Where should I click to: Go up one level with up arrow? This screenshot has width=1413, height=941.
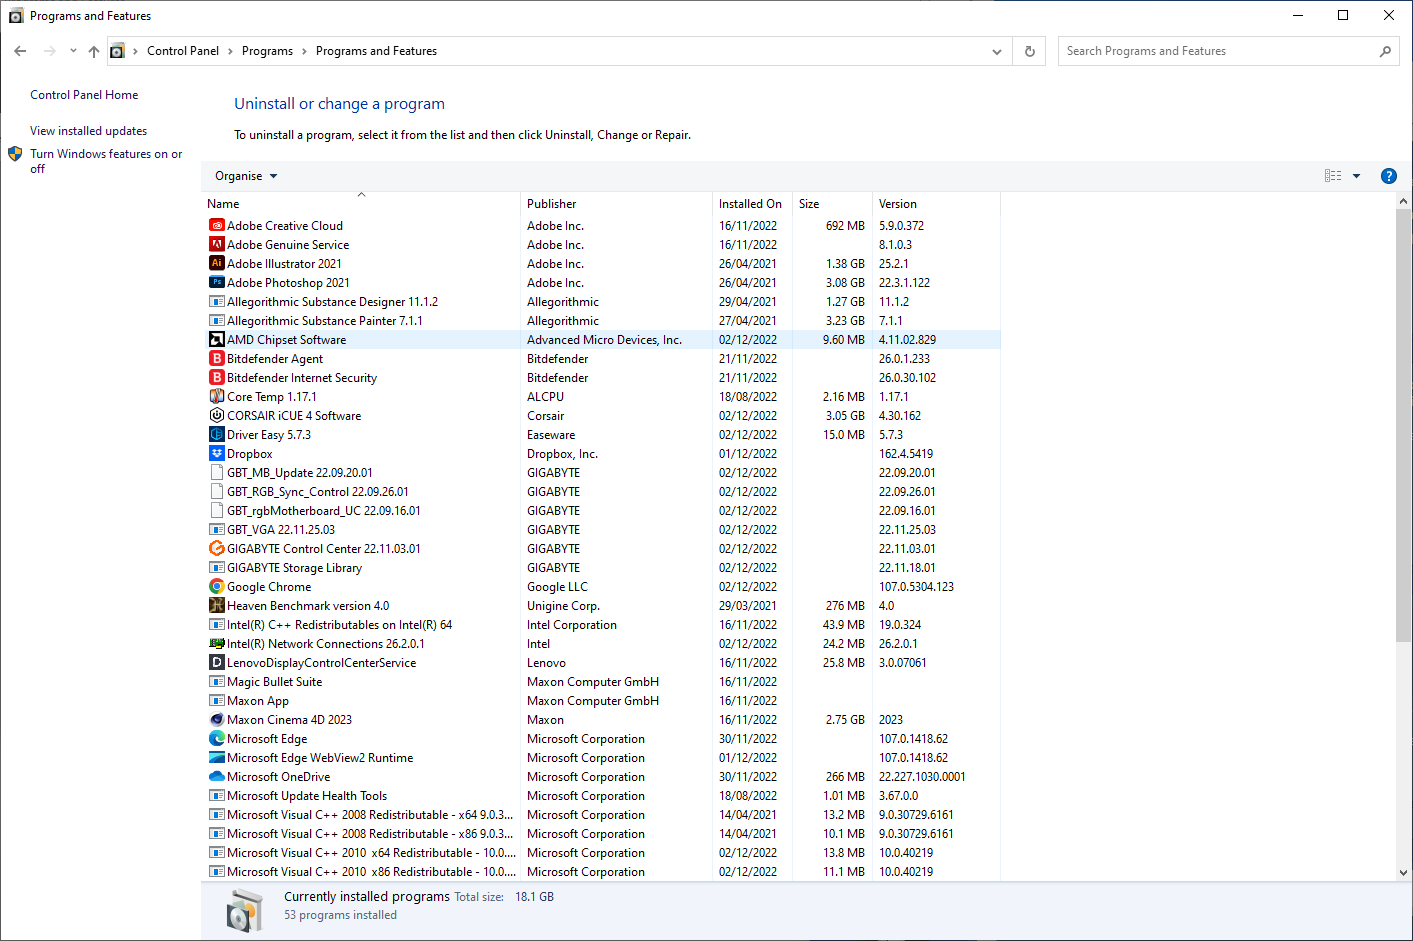pos(94,51)
